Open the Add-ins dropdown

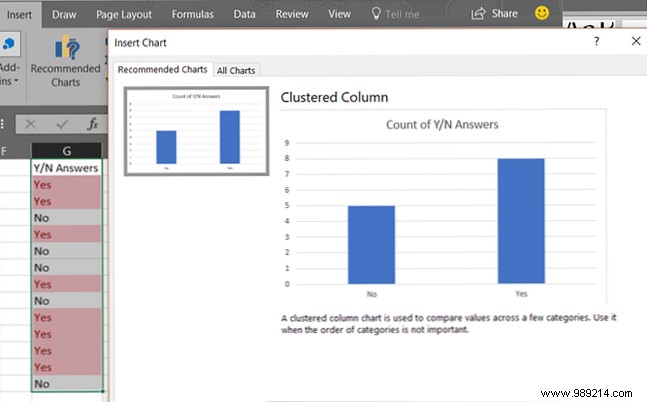click(9, 73)
